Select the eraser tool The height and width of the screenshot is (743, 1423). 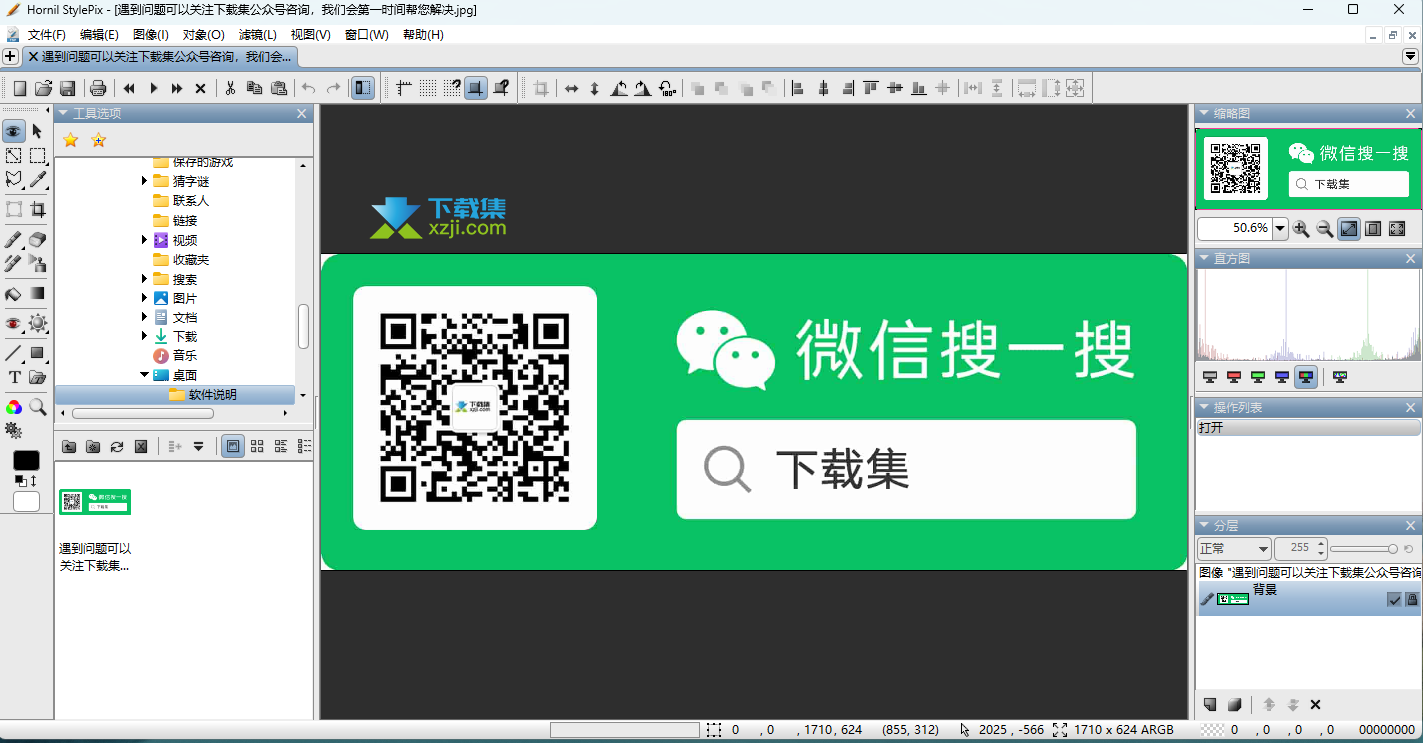pos(37,240)
